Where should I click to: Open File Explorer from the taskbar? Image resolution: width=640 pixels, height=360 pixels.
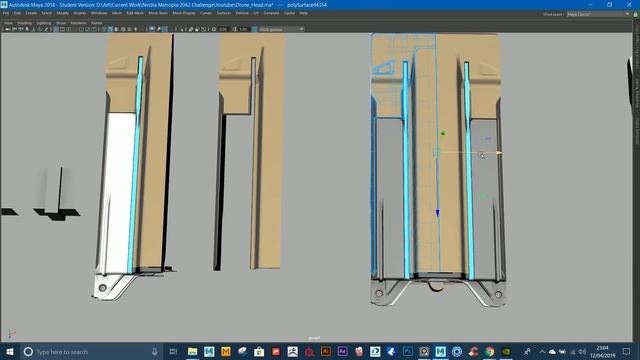pos(193,351)
